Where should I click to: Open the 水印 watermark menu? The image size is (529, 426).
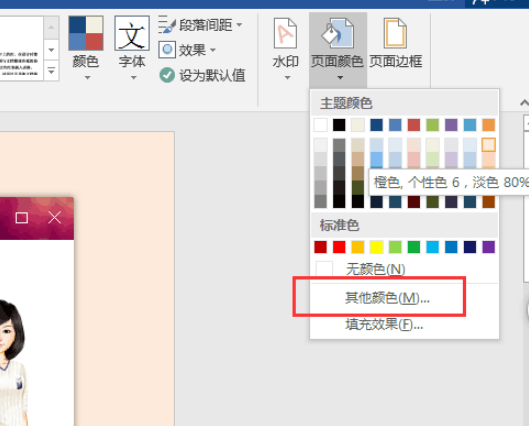[286, 49]
